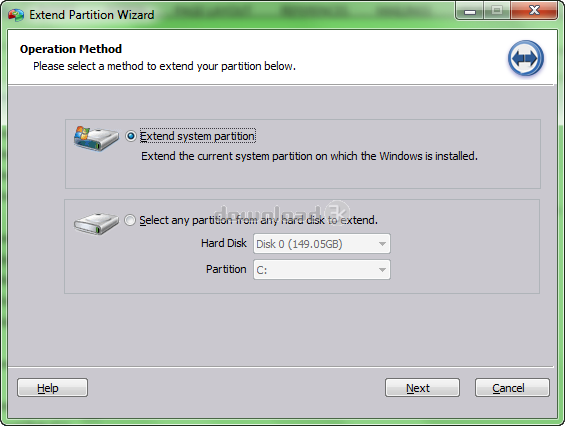Open the Help button
Viewport: 565px width, 426px height.
pyautogui.click(x=52, y=387)
